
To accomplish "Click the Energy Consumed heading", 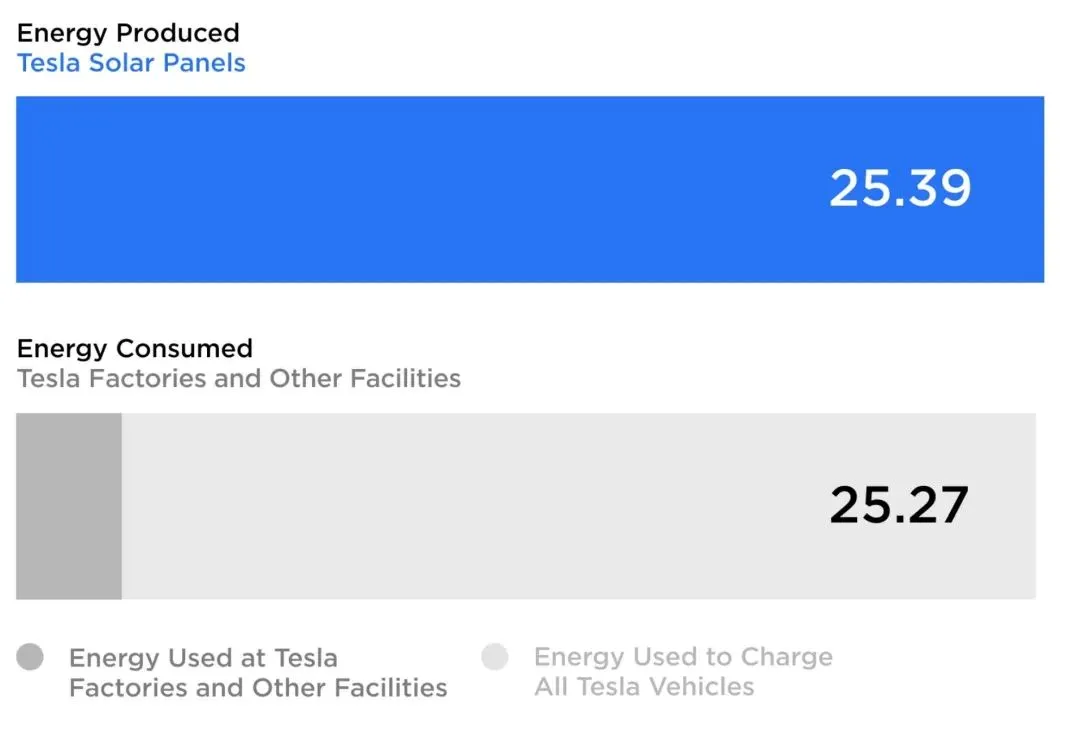I will click(135, 348).
